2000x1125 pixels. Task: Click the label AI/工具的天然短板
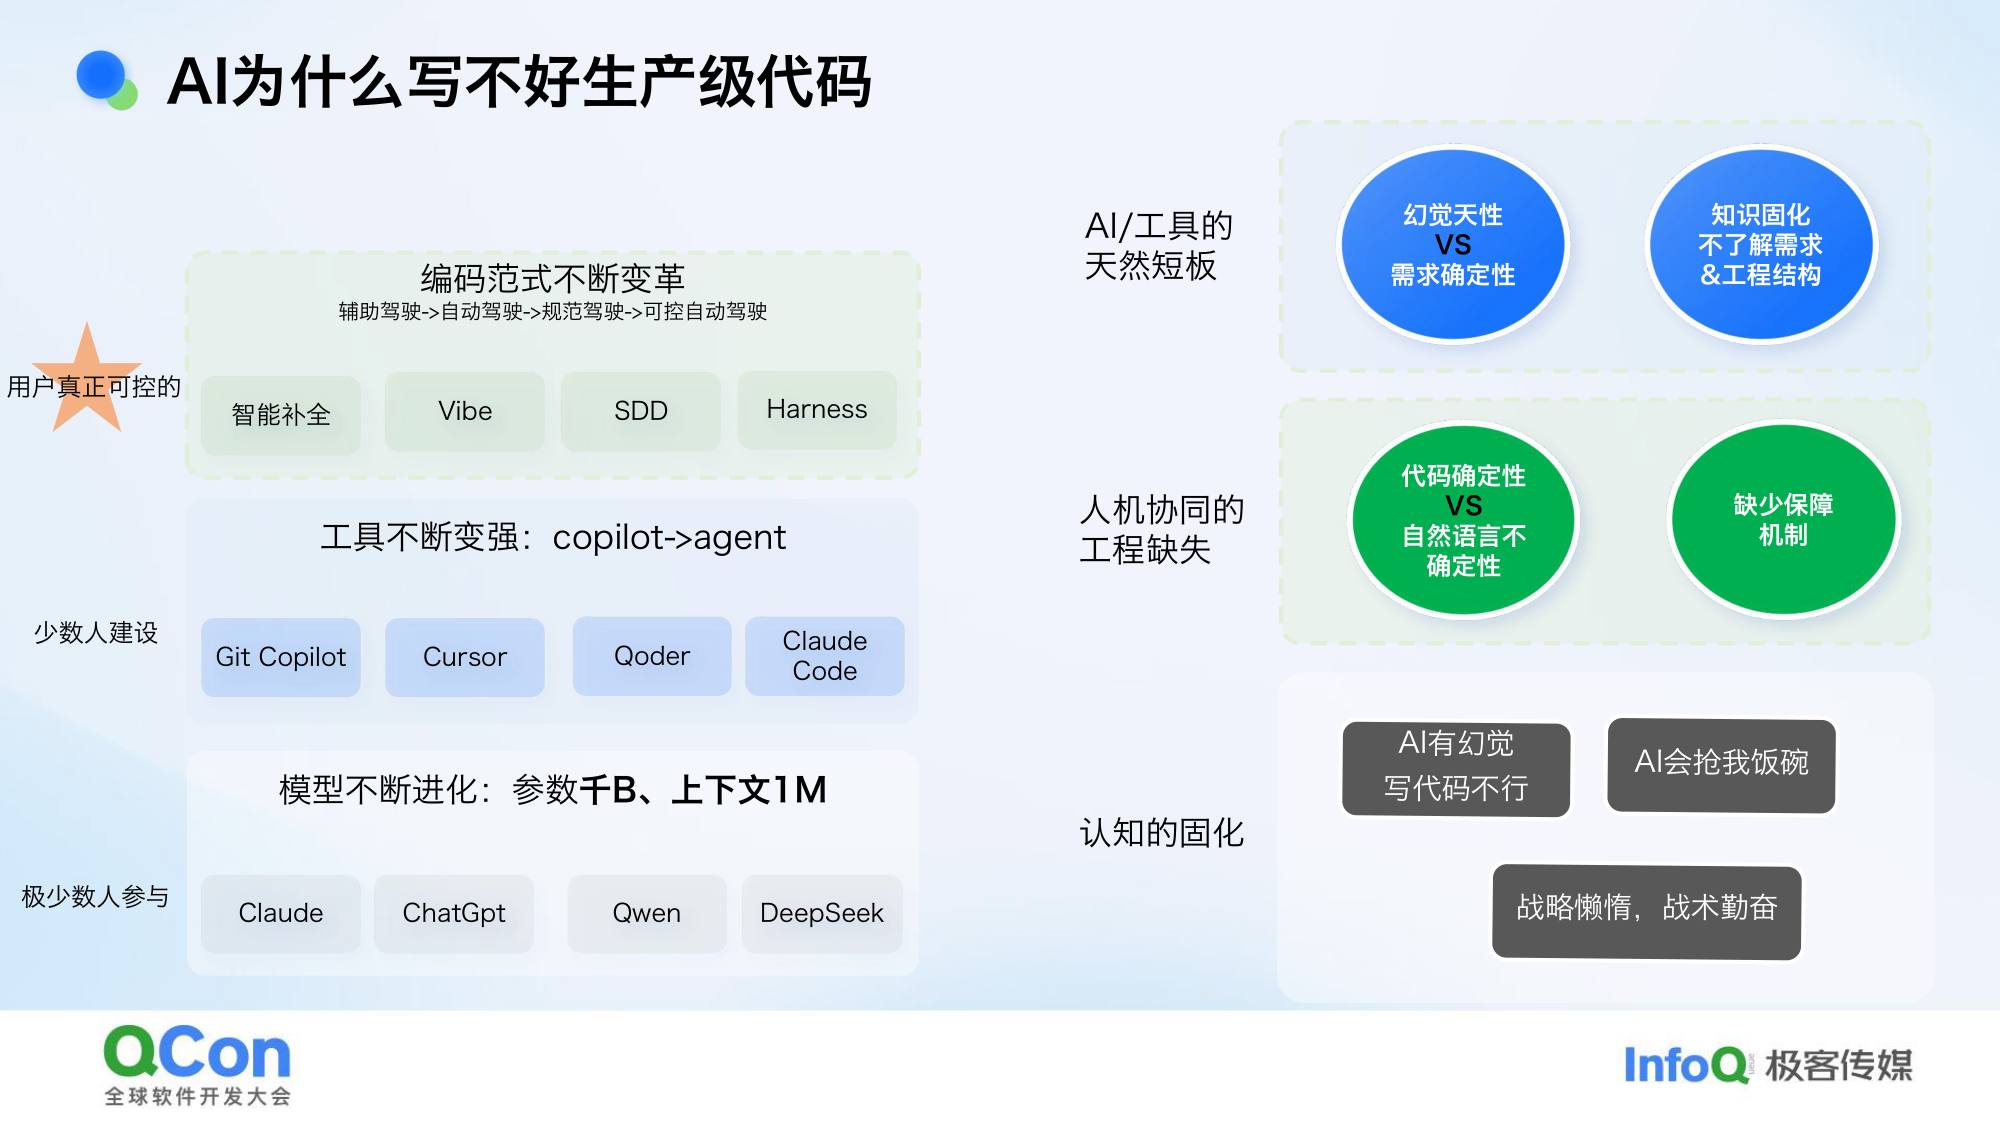pyautogui.click(x=1159, y=246)
